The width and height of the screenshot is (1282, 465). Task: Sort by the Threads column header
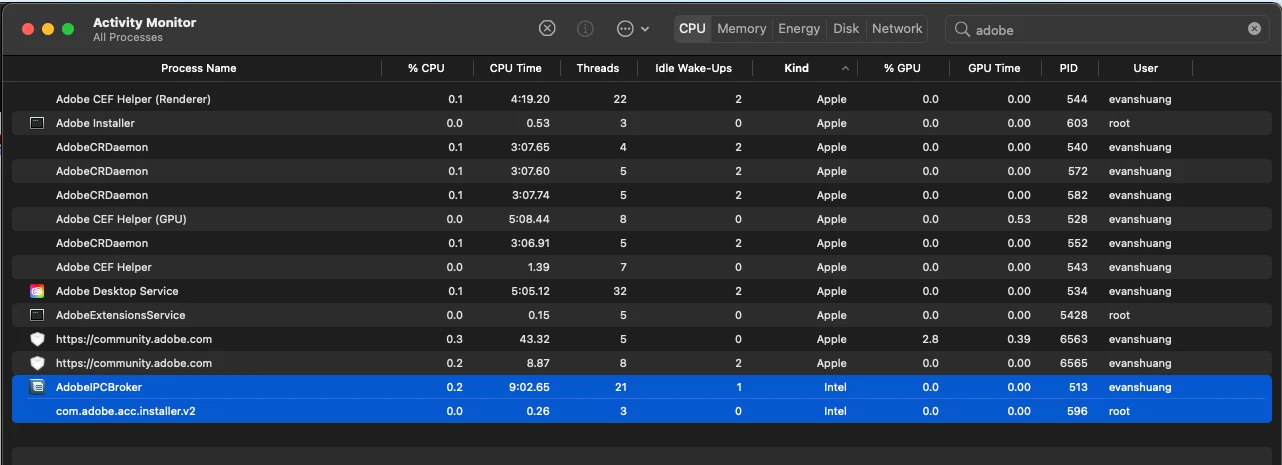tap(598, 68)
